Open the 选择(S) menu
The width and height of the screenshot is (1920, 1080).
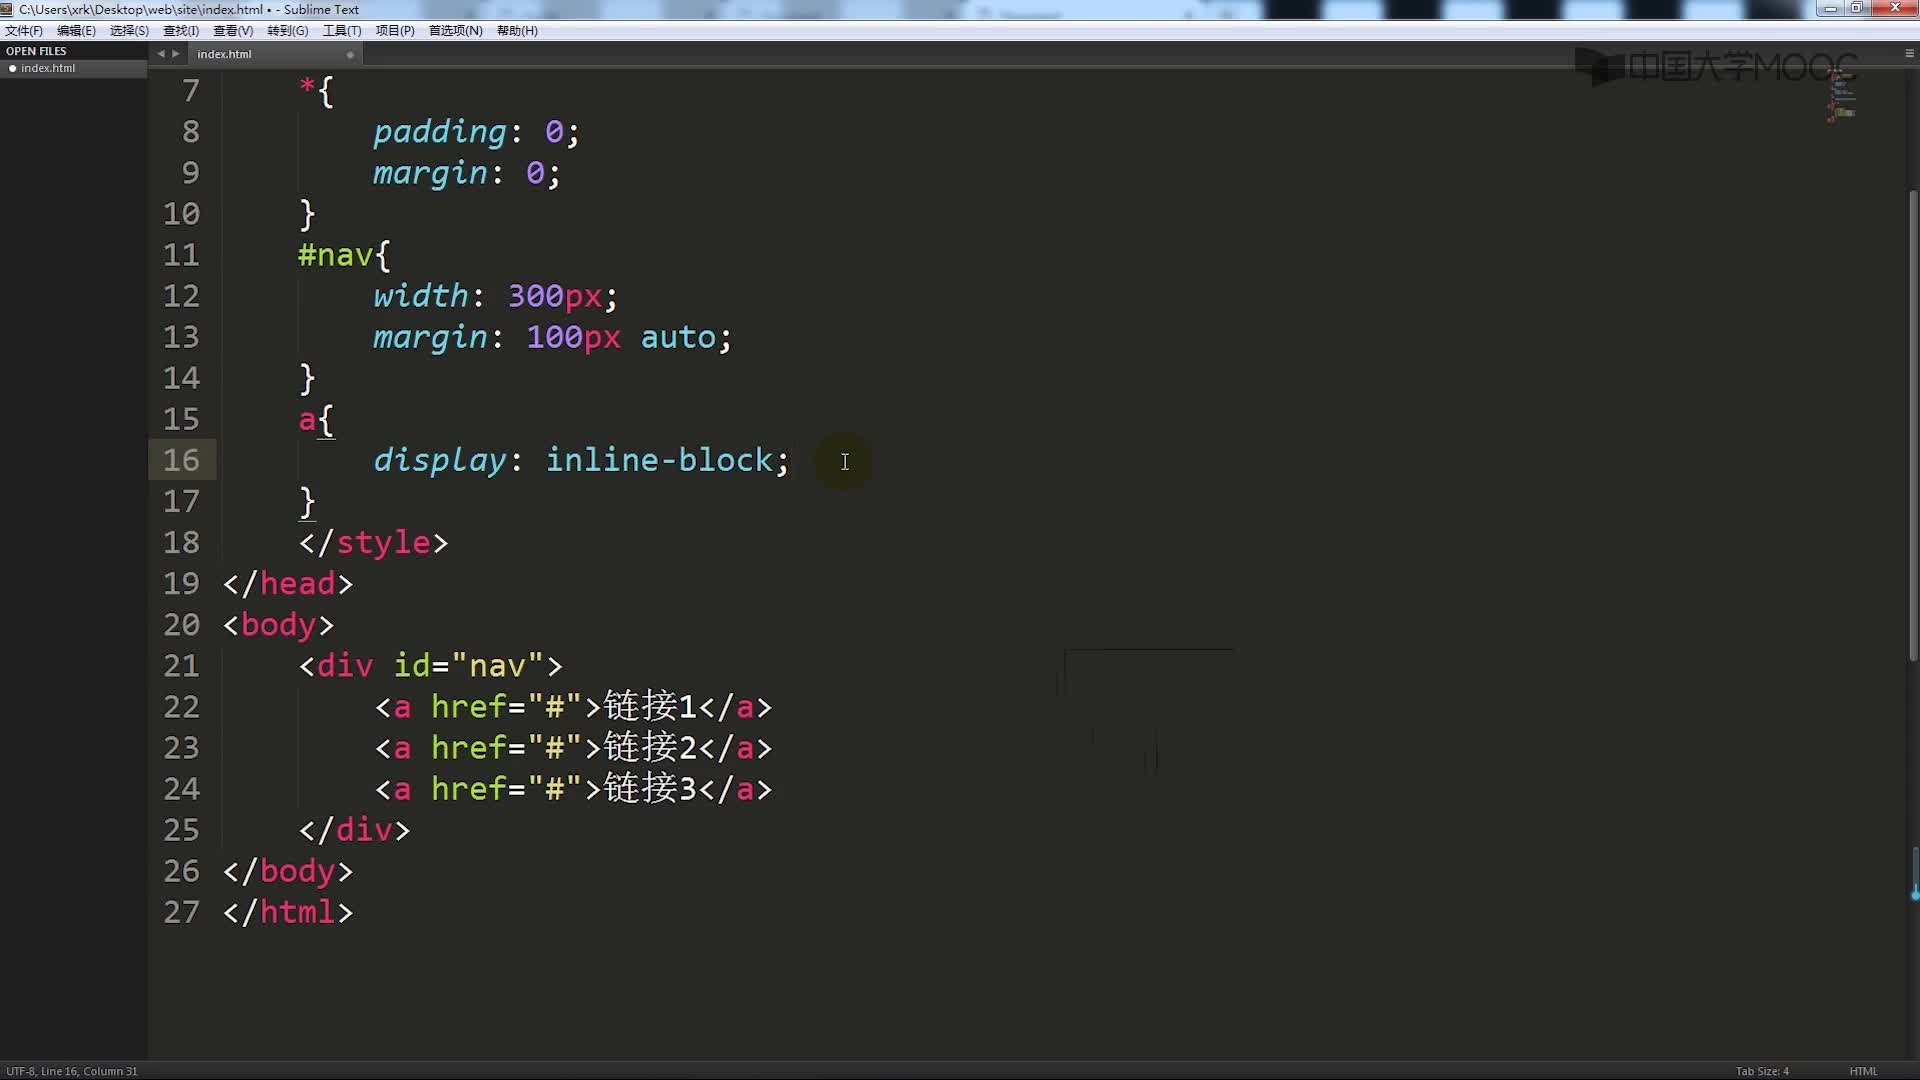click(129, 31)
